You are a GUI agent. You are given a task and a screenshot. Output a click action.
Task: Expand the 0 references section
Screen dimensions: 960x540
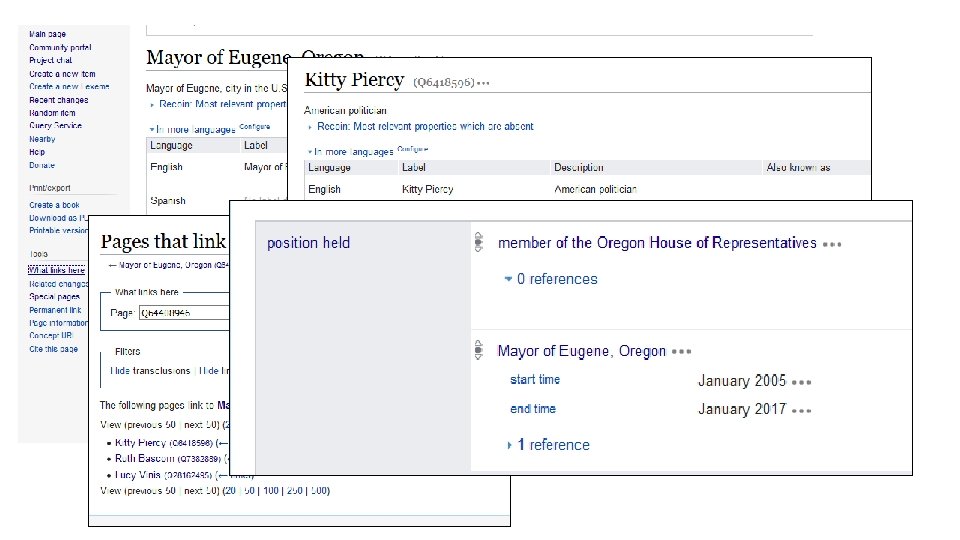pyautogui.click(x=551, y=279)
